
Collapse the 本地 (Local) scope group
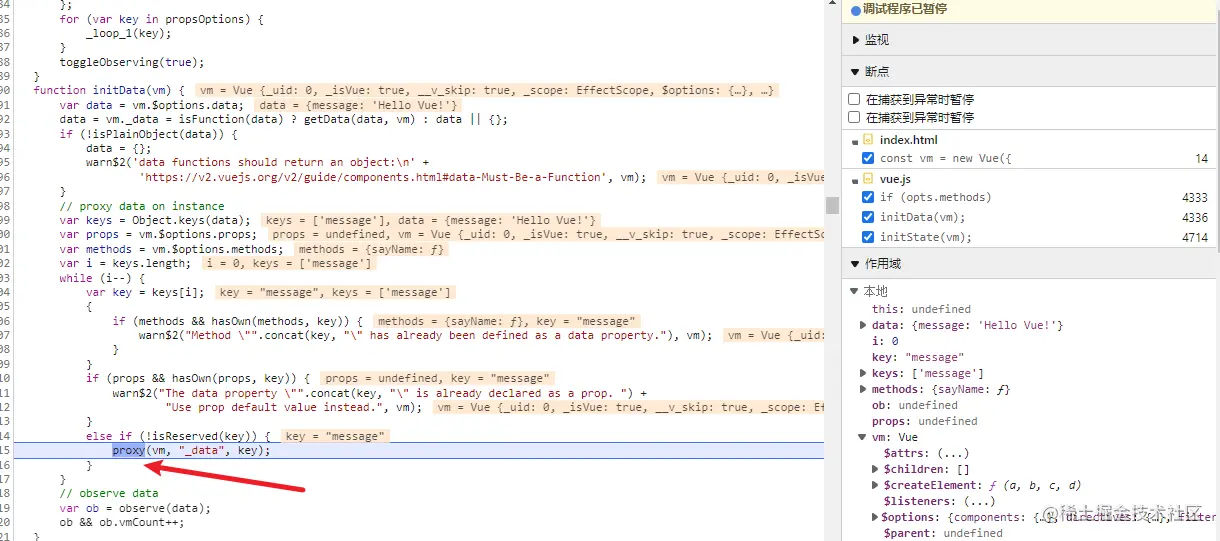[854, 291]
